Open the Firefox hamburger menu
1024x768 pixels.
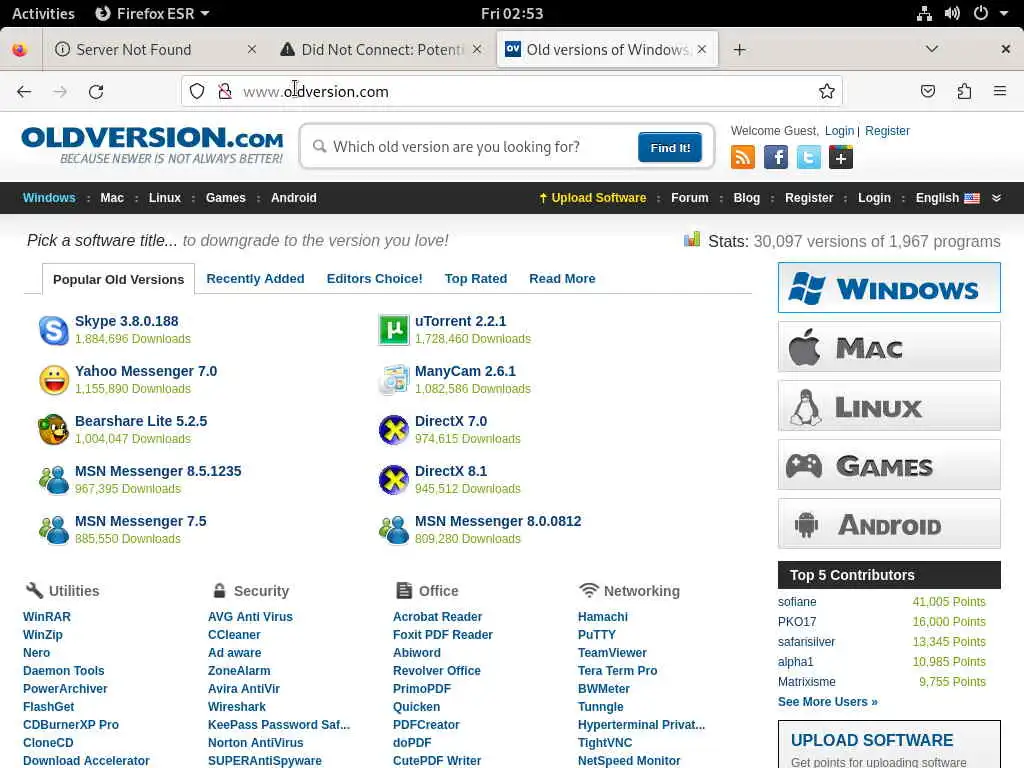(1000, 91)
